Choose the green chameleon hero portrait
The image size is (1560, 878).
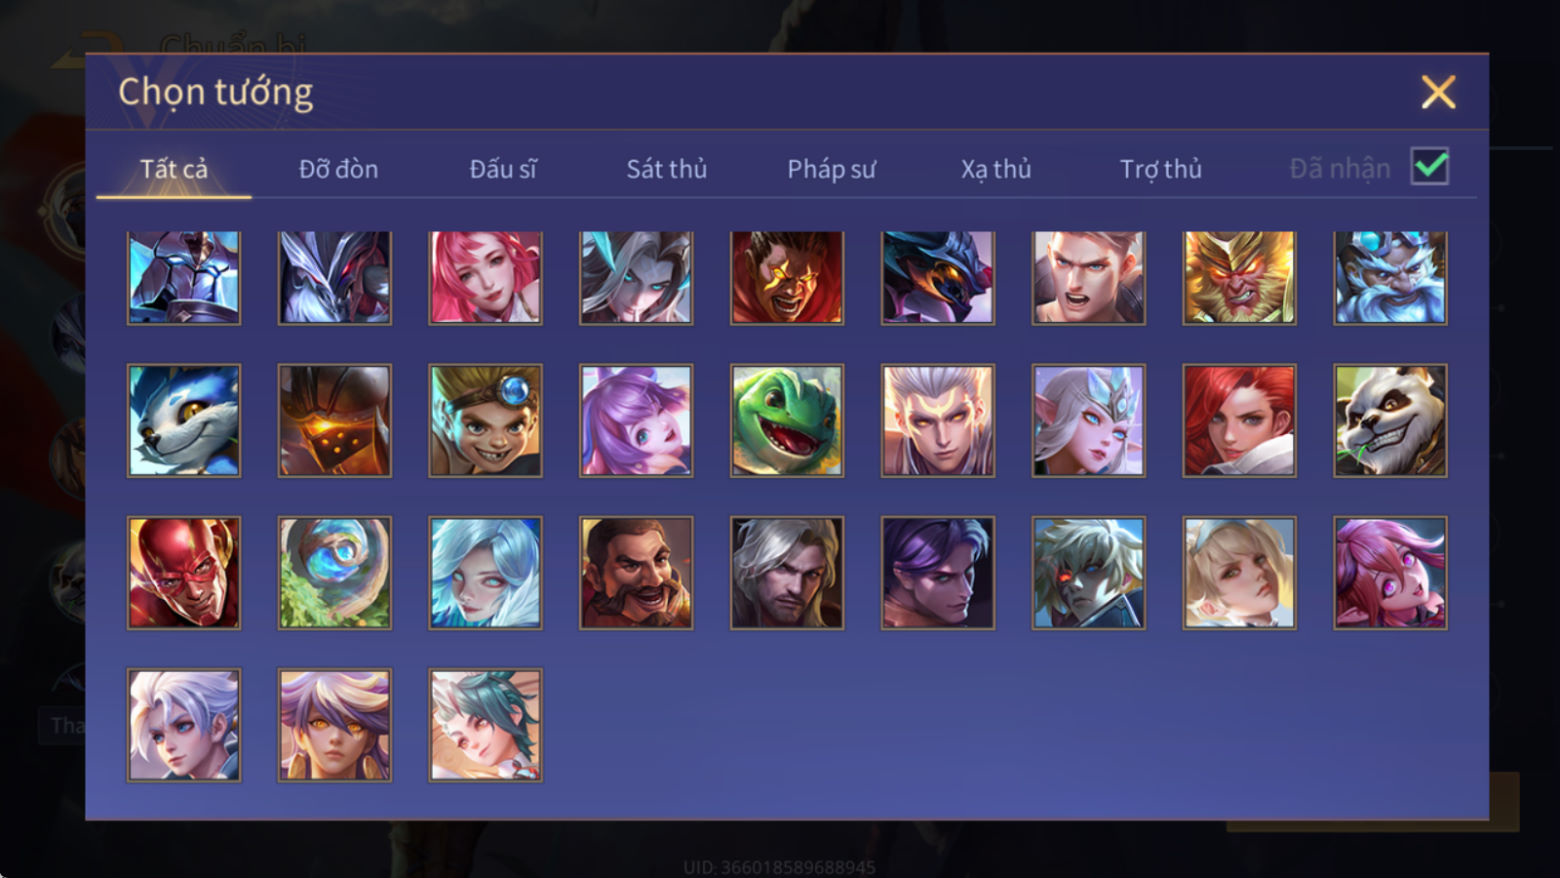pos(787,421)
